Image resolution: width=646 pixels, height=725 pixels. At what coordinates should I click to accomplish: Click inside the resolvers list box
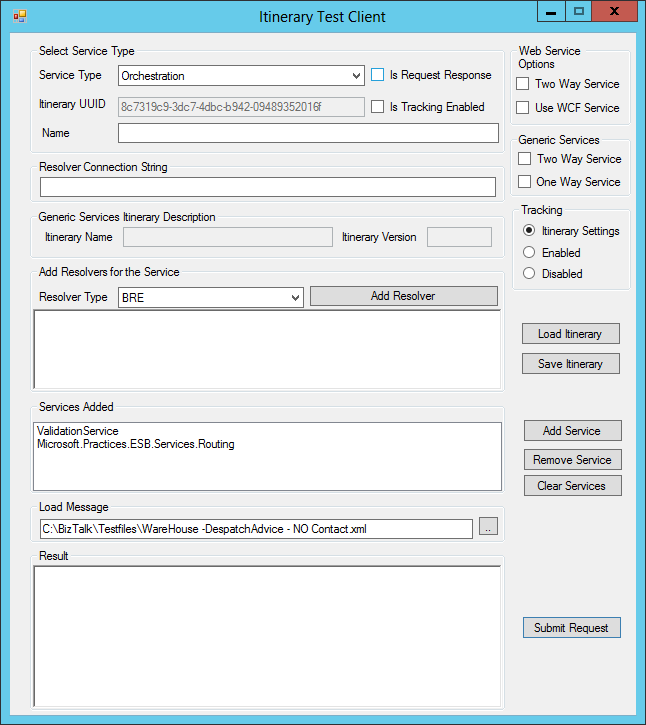coord(267,350)
